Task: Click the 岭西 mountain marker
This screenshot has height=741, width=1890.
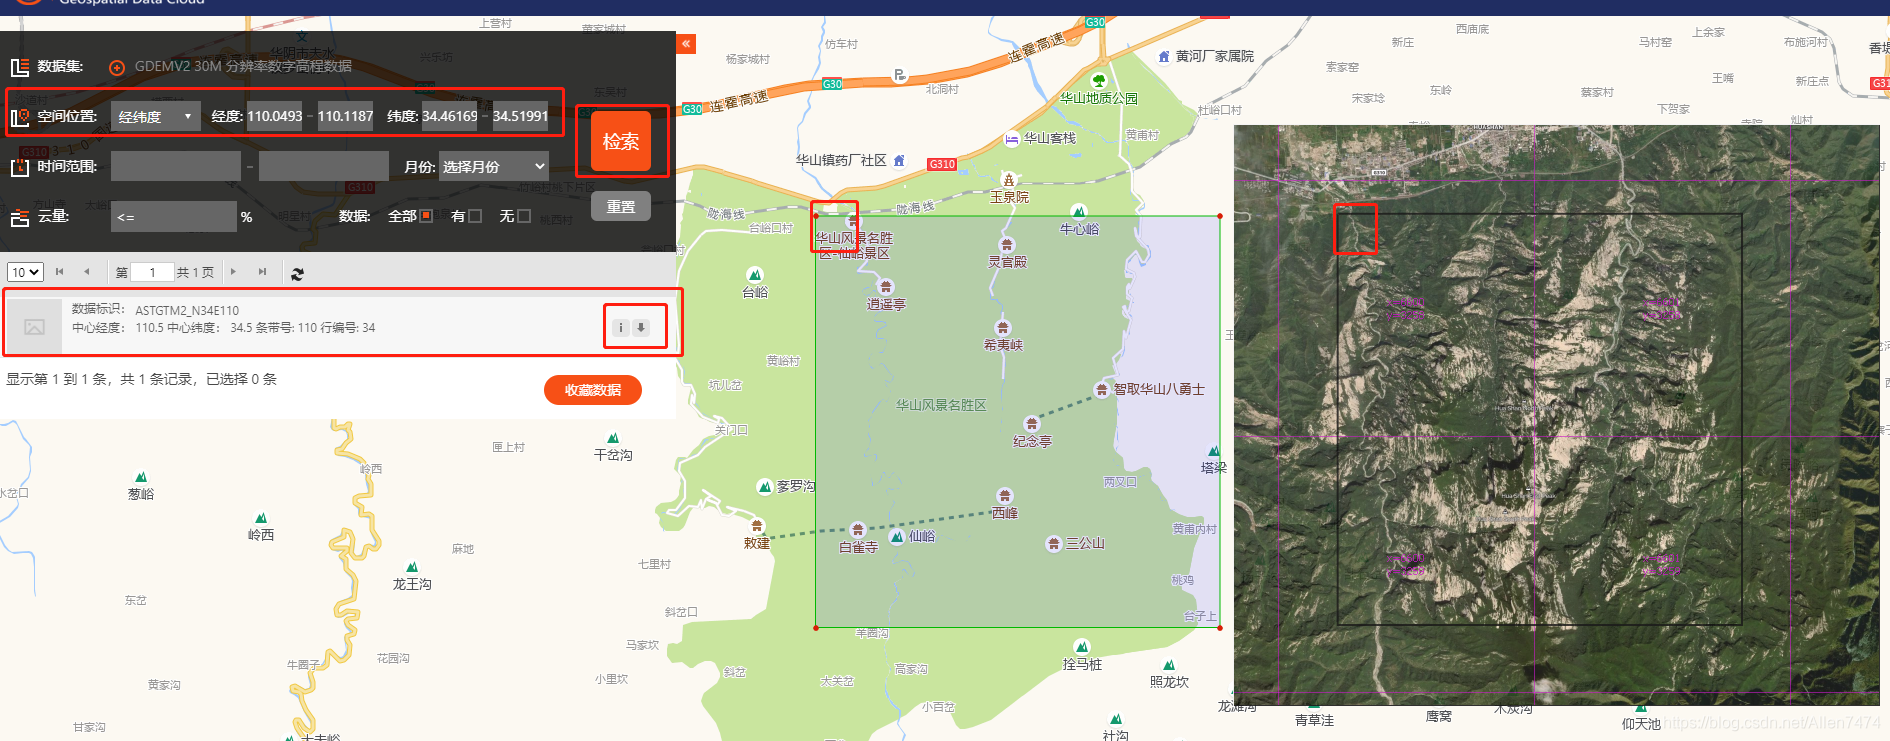Action: pos(261,518)
